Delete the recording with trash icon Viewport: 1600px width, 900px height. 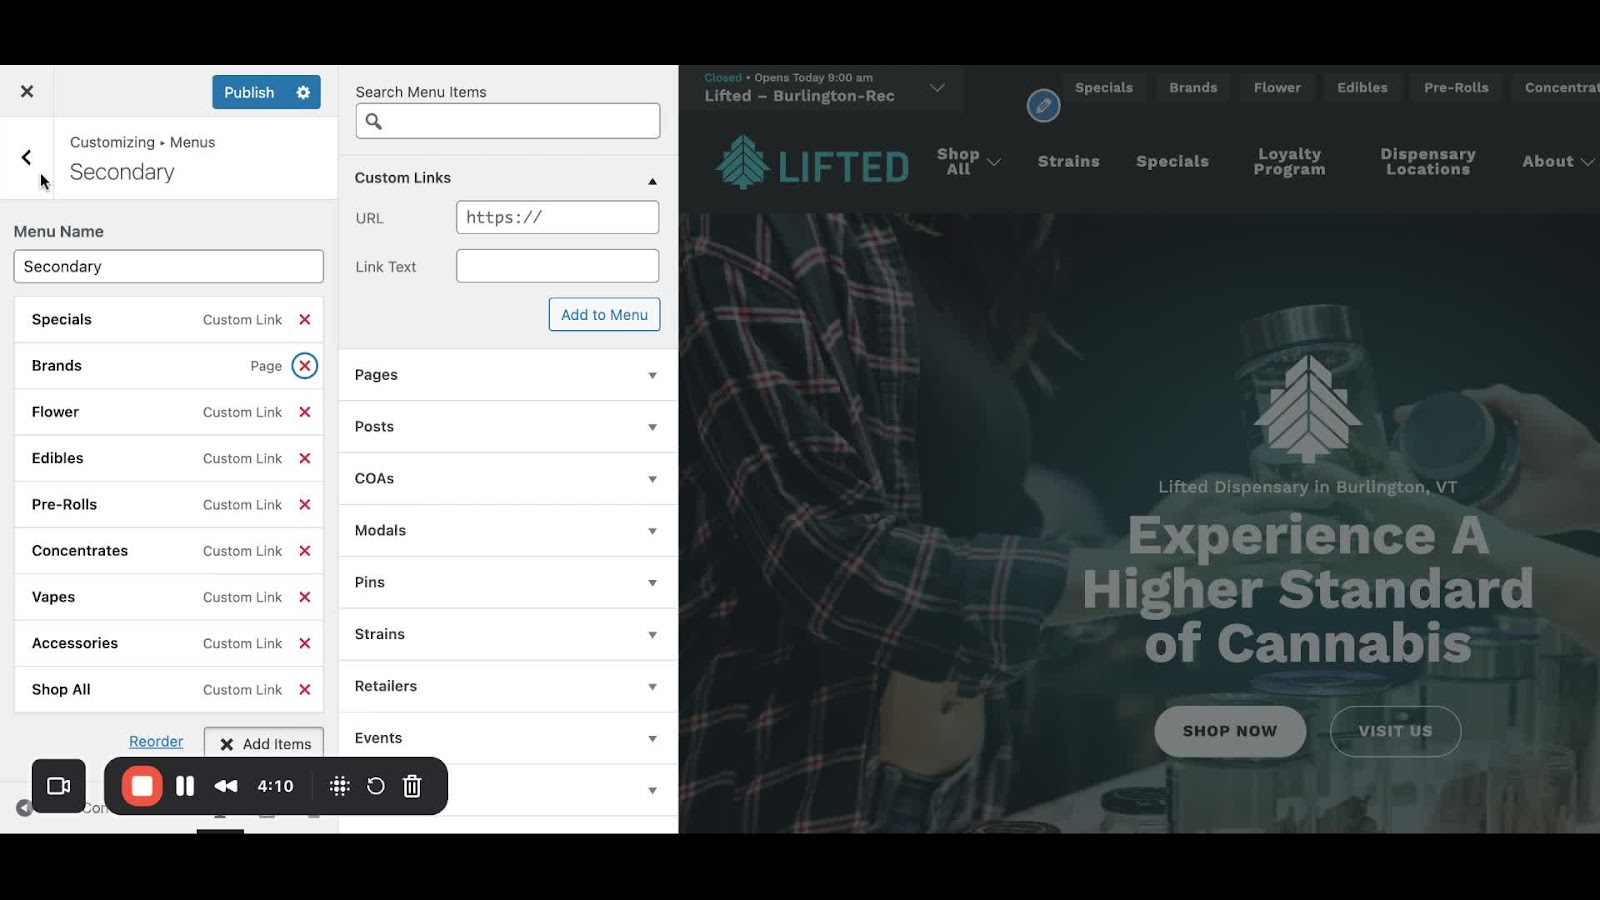412,786
